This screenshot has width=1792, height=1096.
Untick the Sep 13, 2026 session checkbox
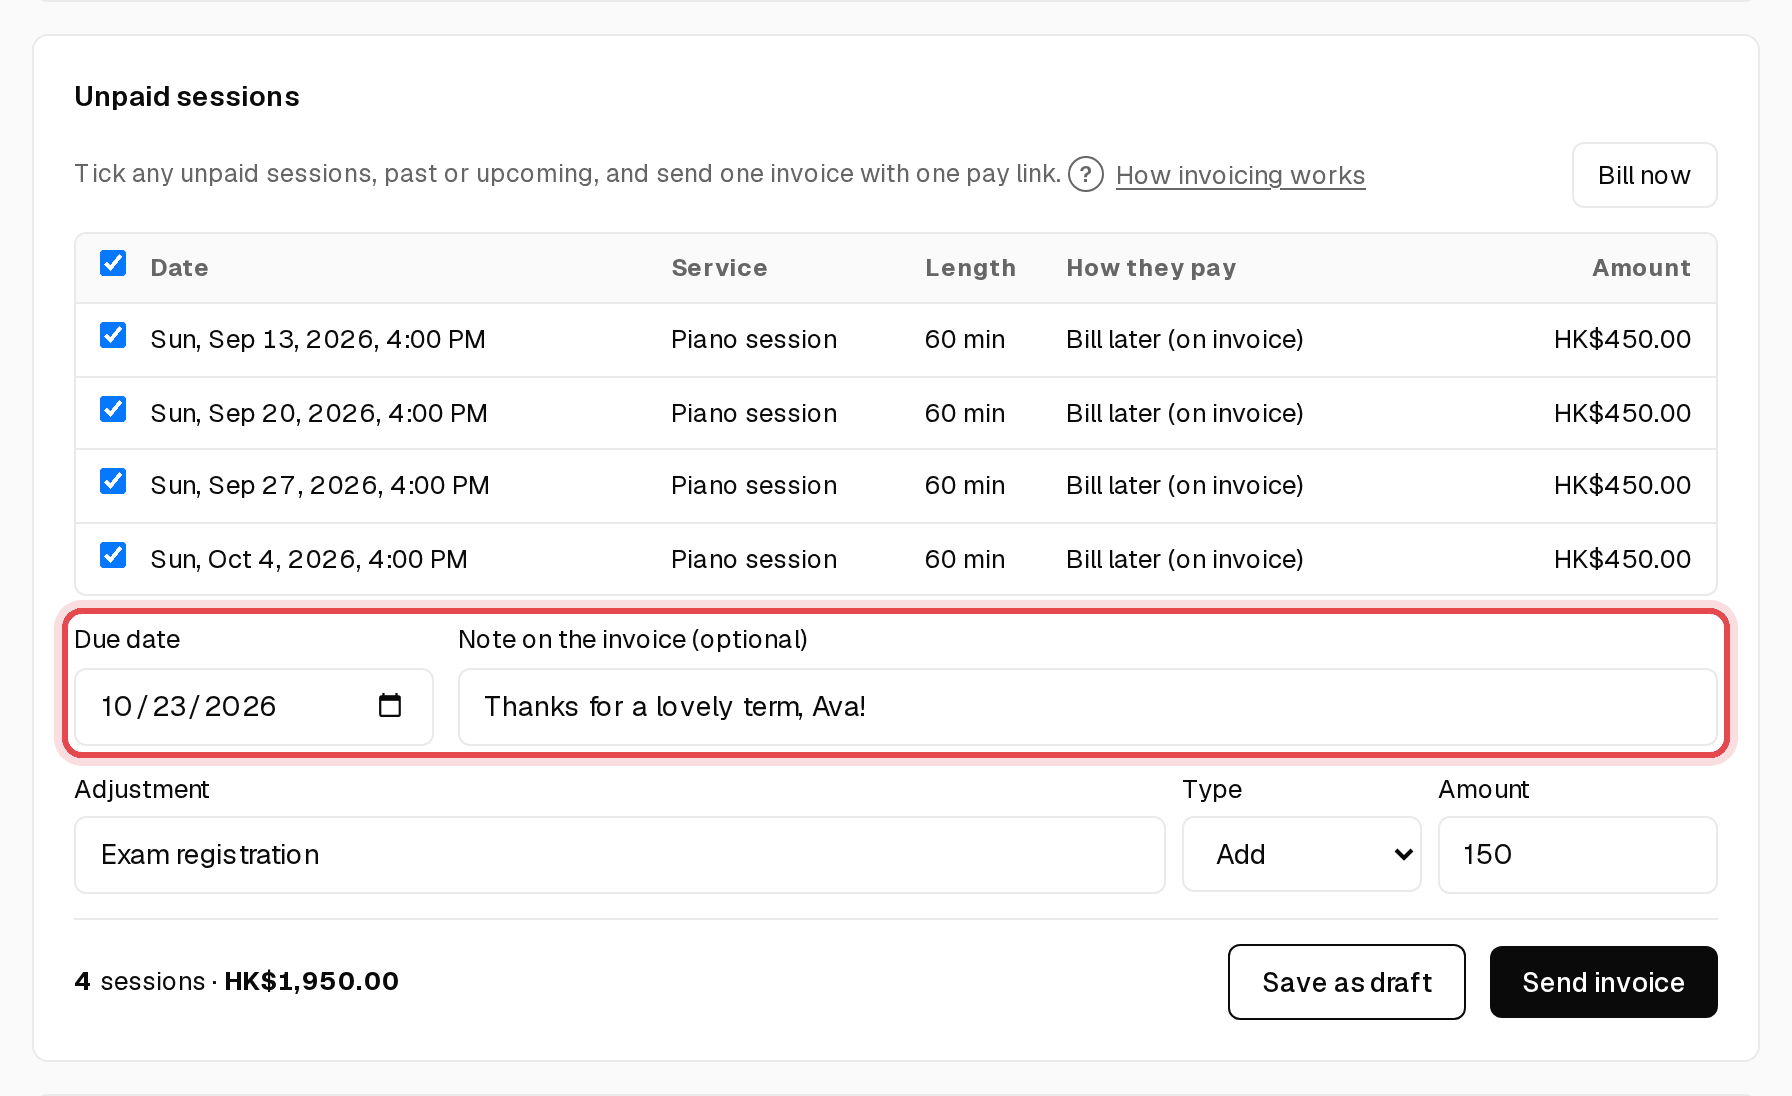click(113, 335)
